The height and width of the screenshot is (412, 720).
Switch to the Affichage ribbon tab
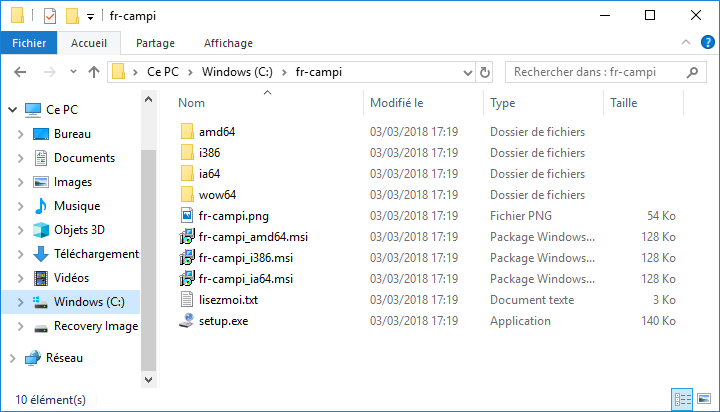tap(228, 43)
